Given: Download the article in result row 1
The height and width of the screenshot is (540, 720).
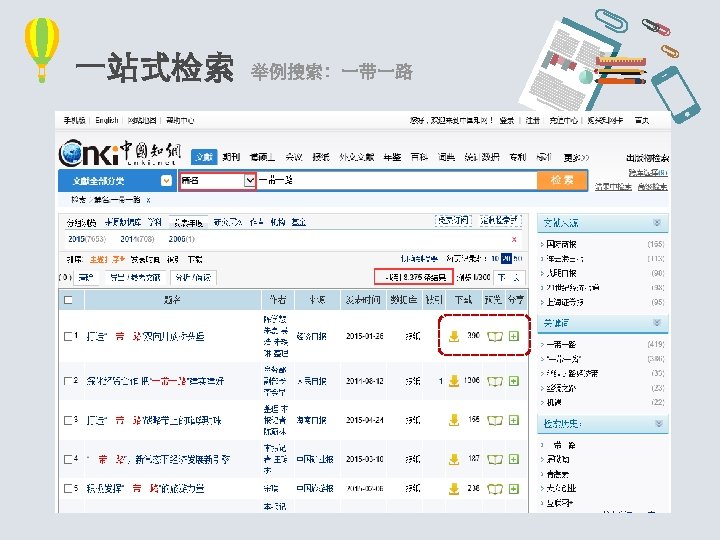Looking at the screenshot, I should pyautogui.click(x=454, y=337).
